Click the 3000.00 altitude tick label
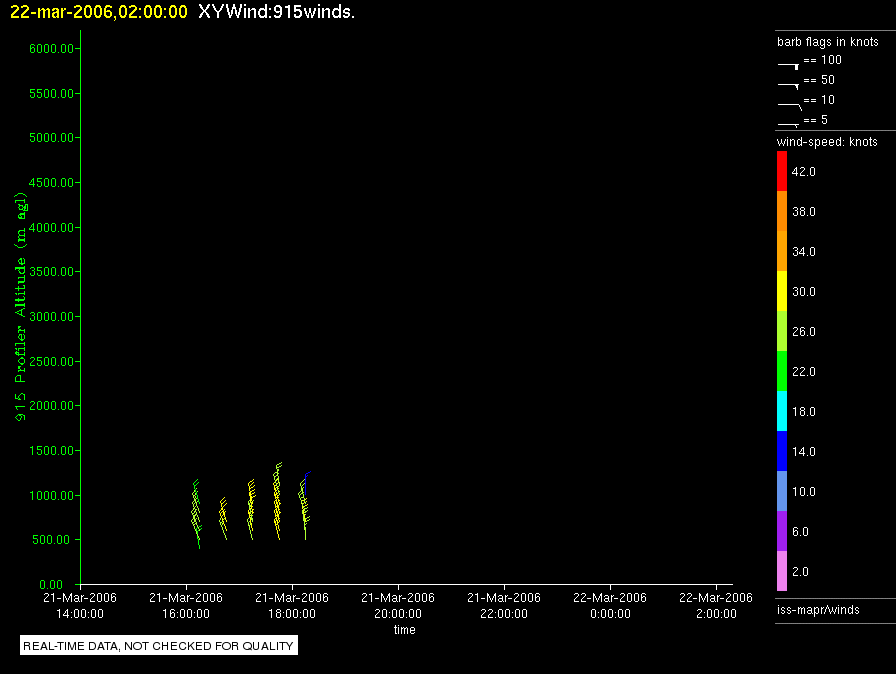This screenshot has height=674, width=896. [51, 316]
